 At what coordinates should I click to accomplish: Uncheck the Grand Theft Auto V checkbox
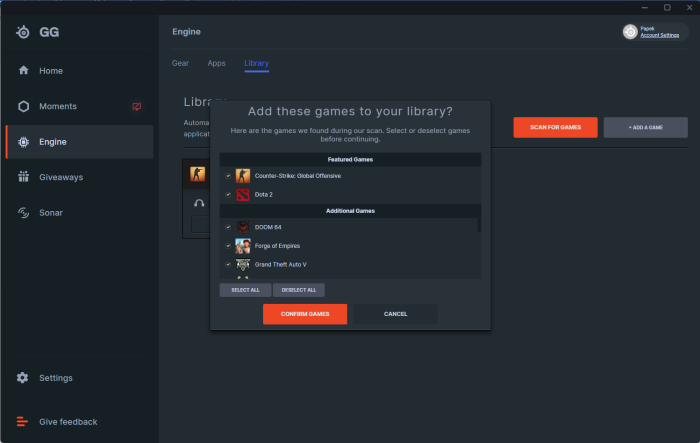point(228,265)
